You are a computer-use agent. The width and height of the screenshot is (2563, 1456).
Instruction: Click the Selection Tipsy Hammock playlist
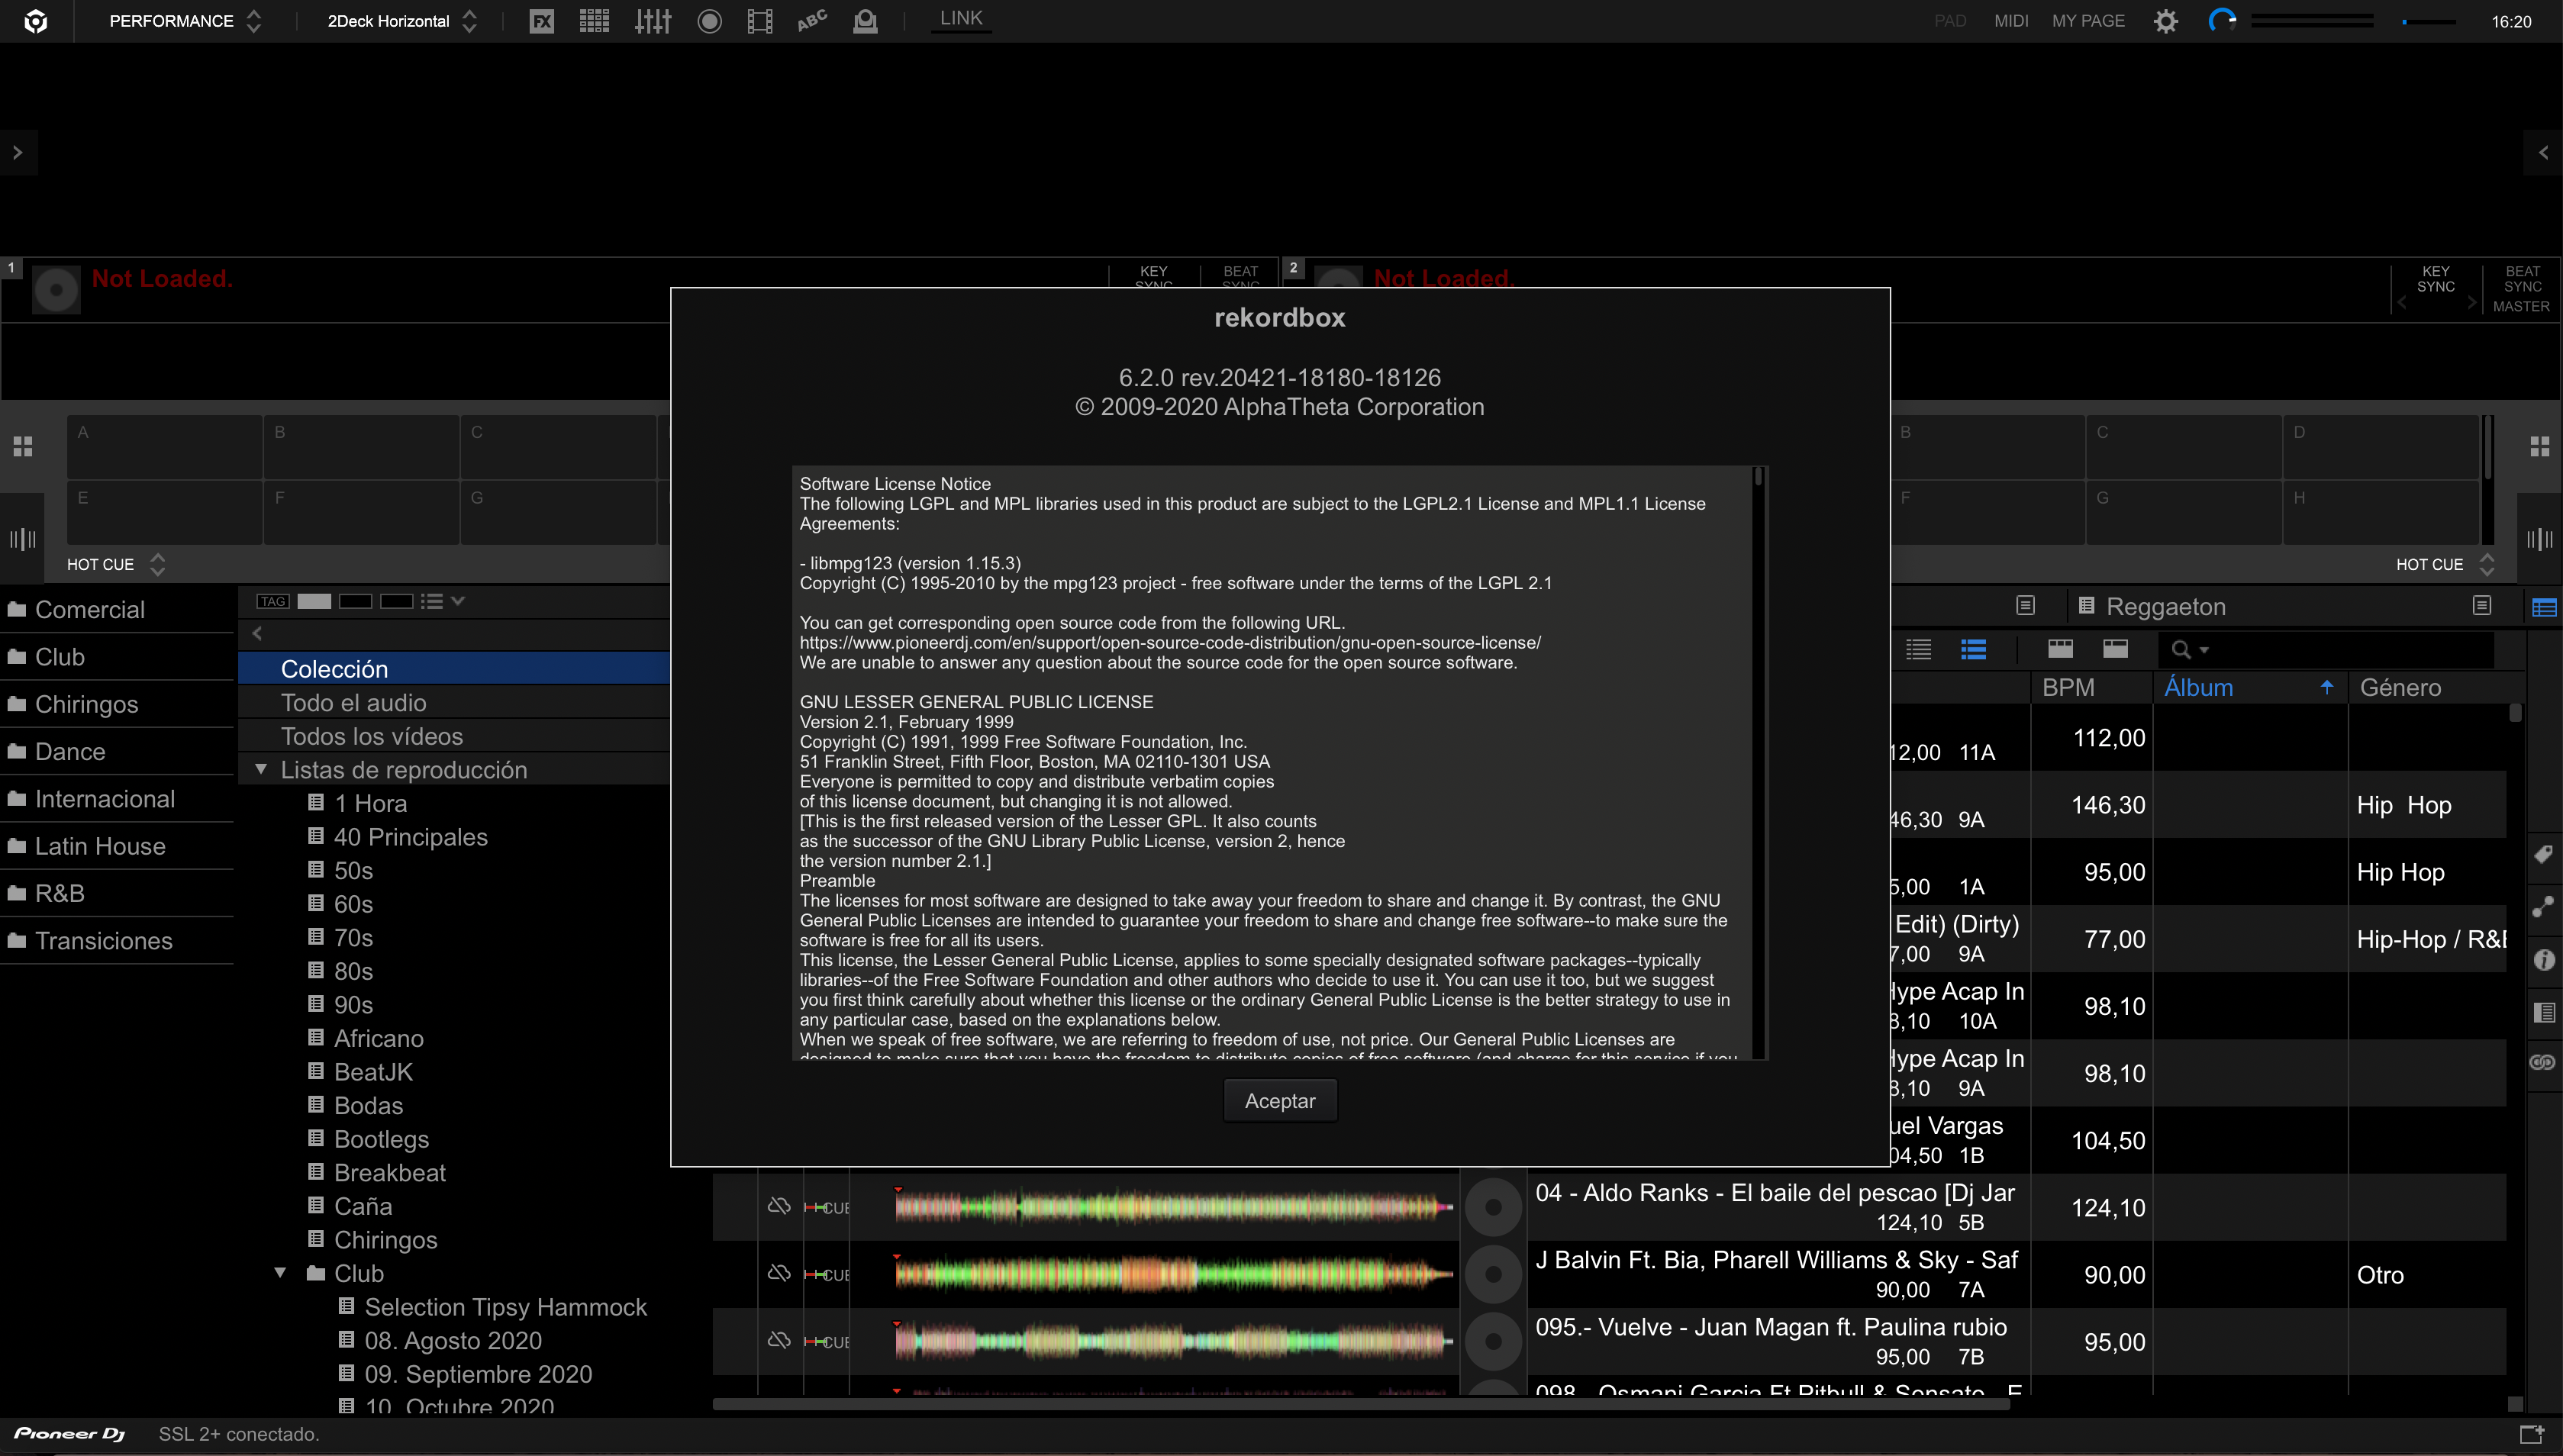click(x=505, y=1307)
